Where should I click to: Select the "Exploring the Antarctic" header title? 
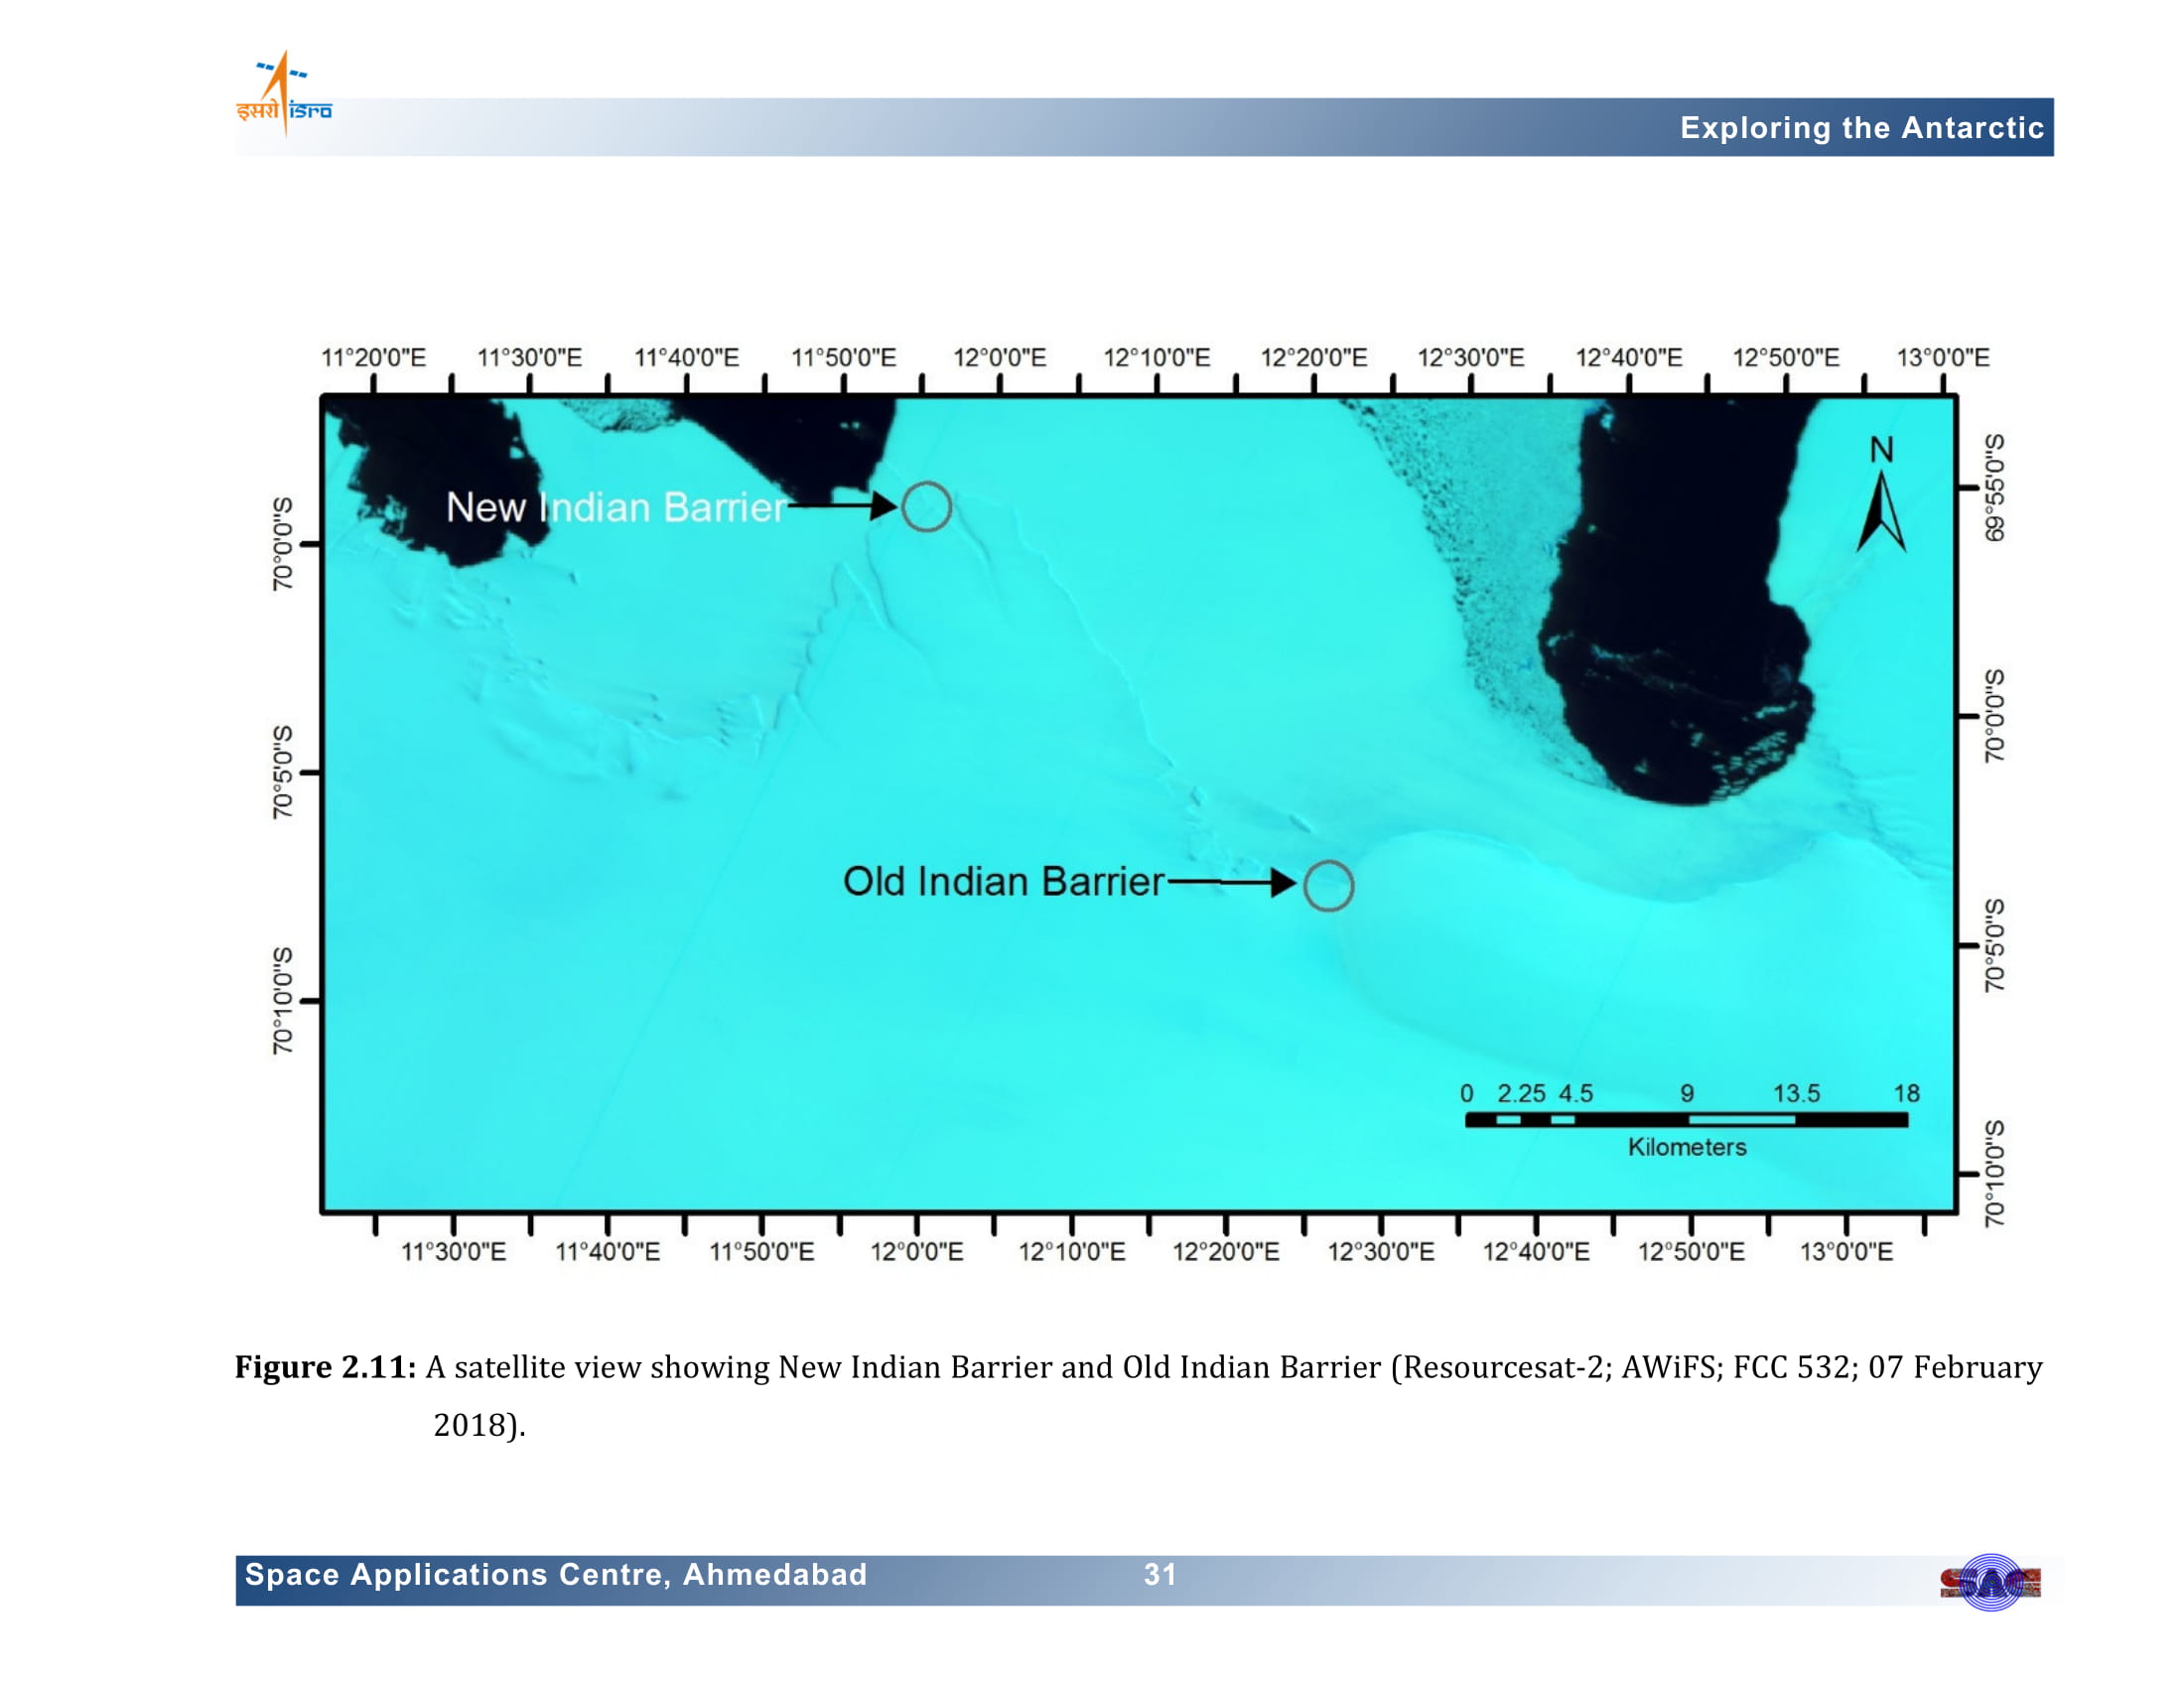pyautogui.click(x=1861, y=128)
